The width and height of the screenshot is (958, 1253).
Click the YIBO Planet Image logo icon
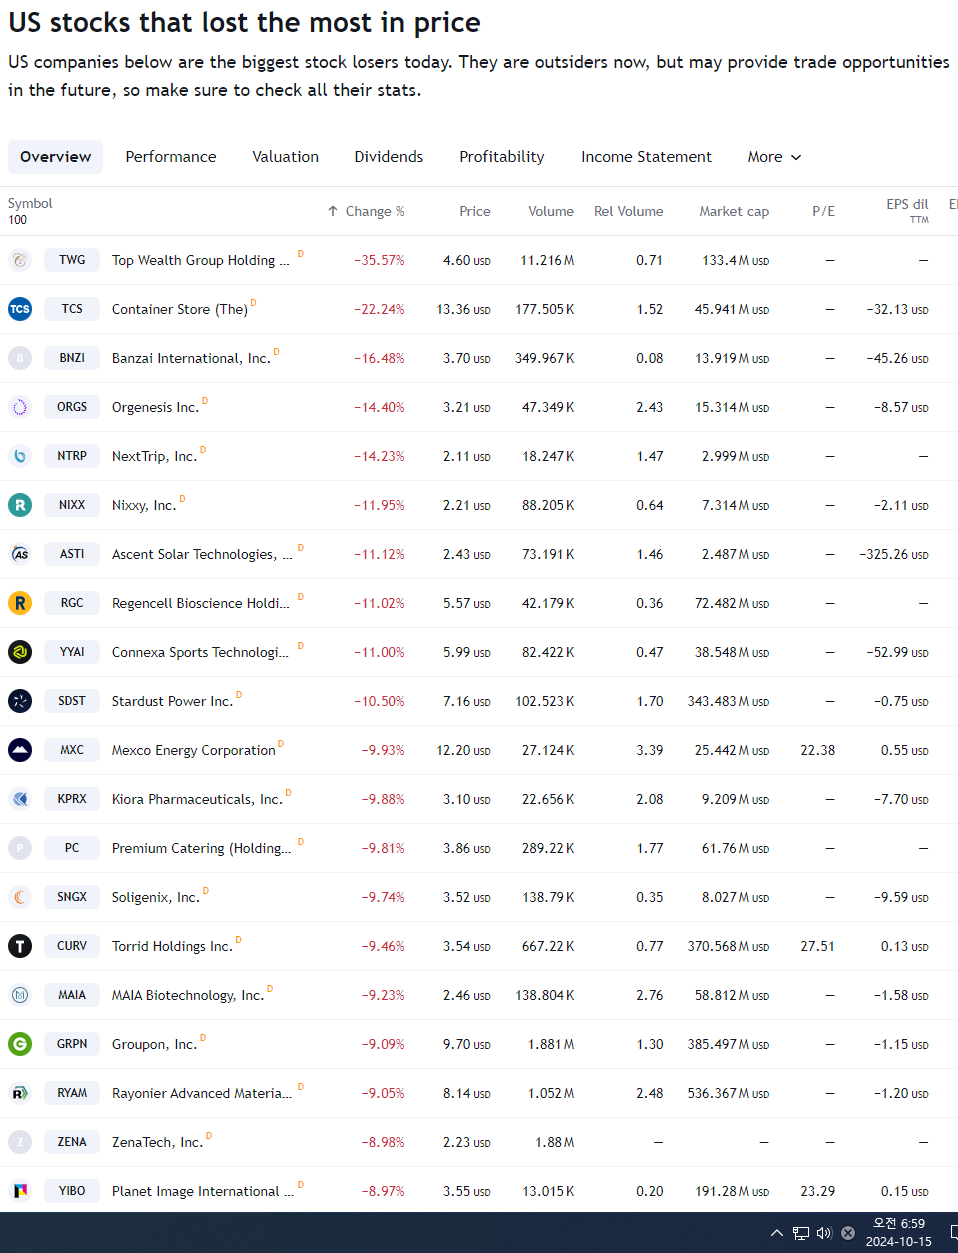[x=20, y=1191]
